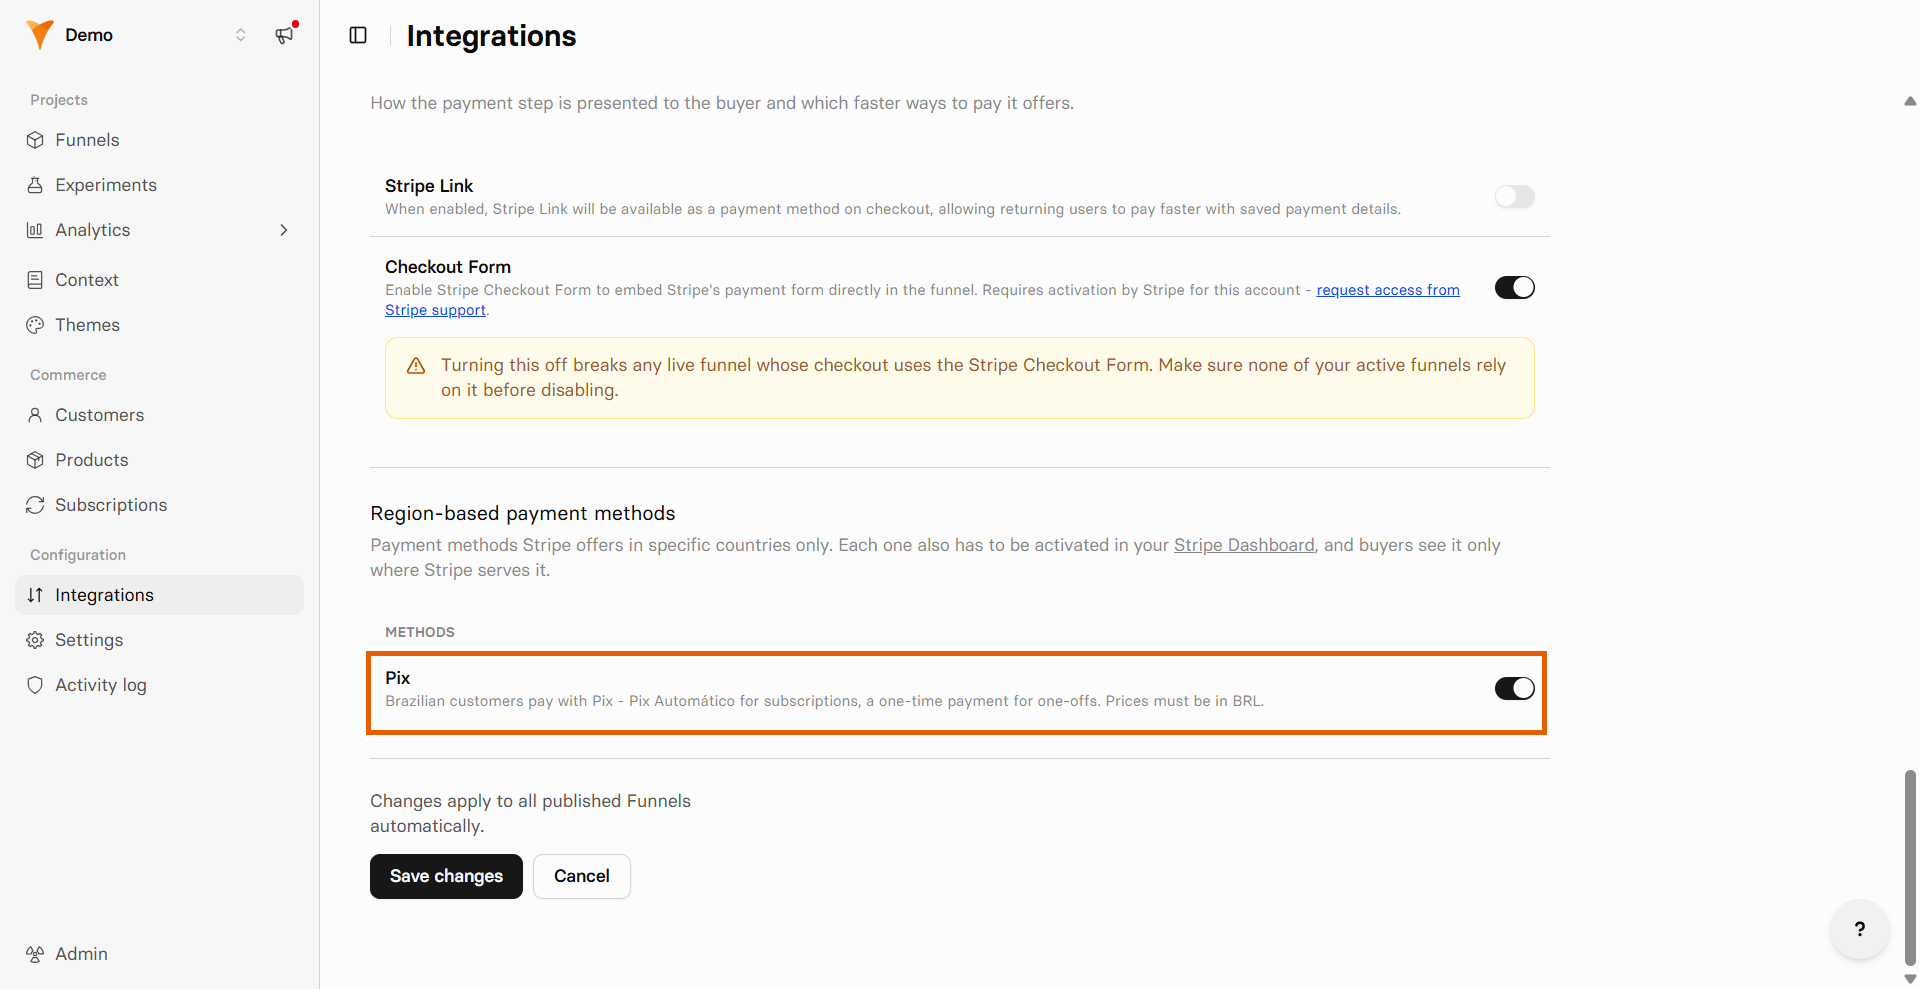Image resolution: width=1920 pixels, height=989 pixels.
Task: Turn off the Pix payment toggle
Action: (1514, 688)
